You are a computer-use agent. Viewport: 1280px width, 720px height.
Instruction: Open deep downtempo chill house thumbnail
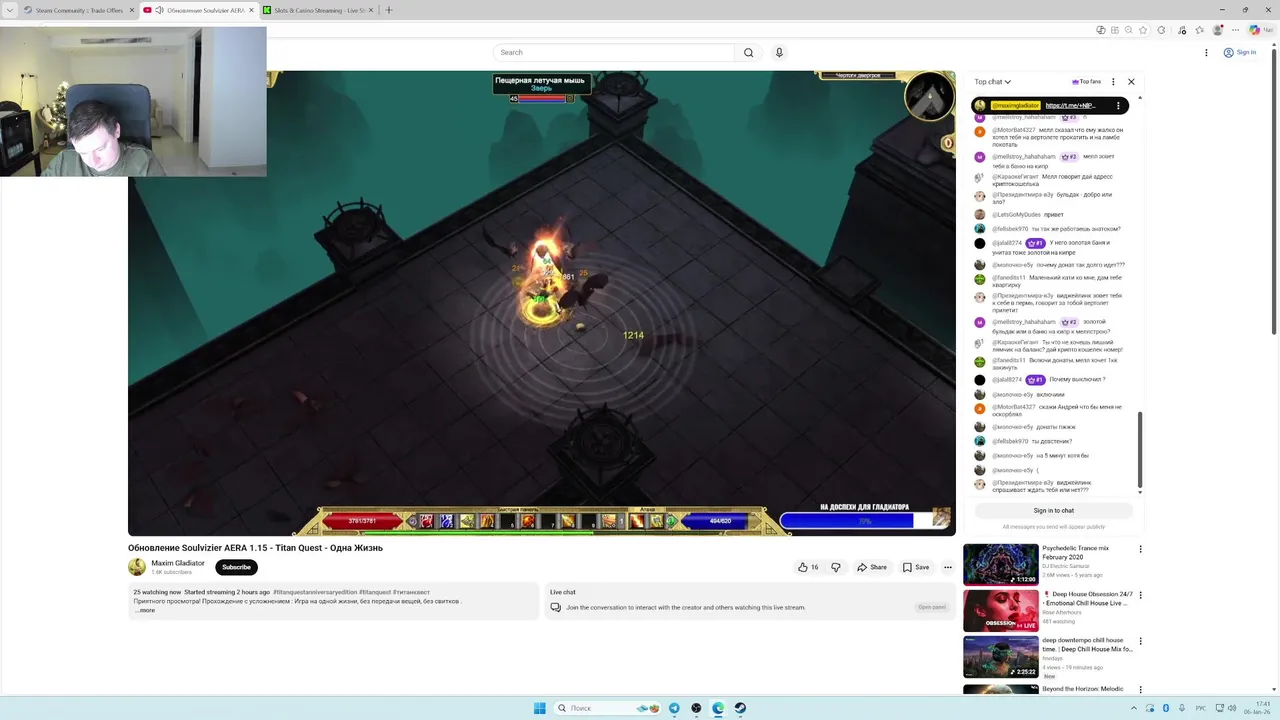pyautogui.click(x=1000, y=656)
